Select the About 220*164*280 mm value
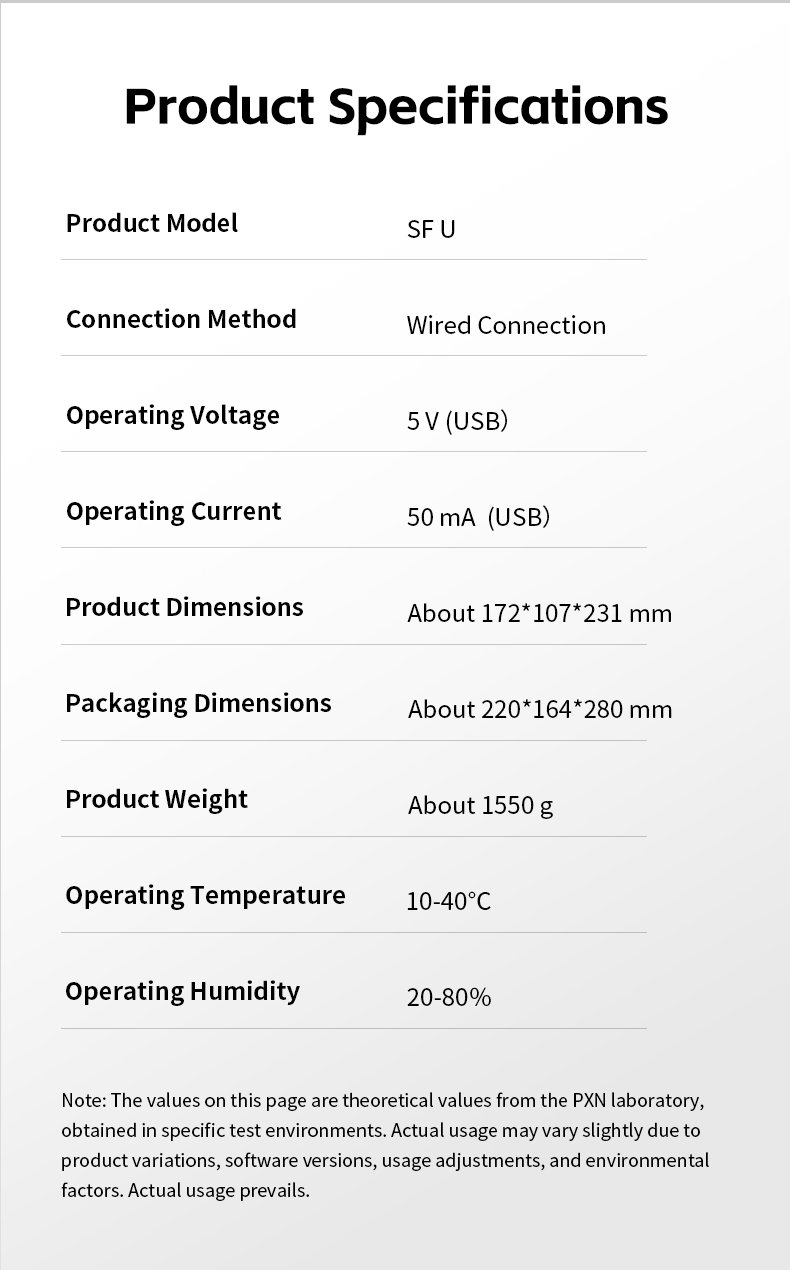The image size is (790, 1270). (540, 709)
